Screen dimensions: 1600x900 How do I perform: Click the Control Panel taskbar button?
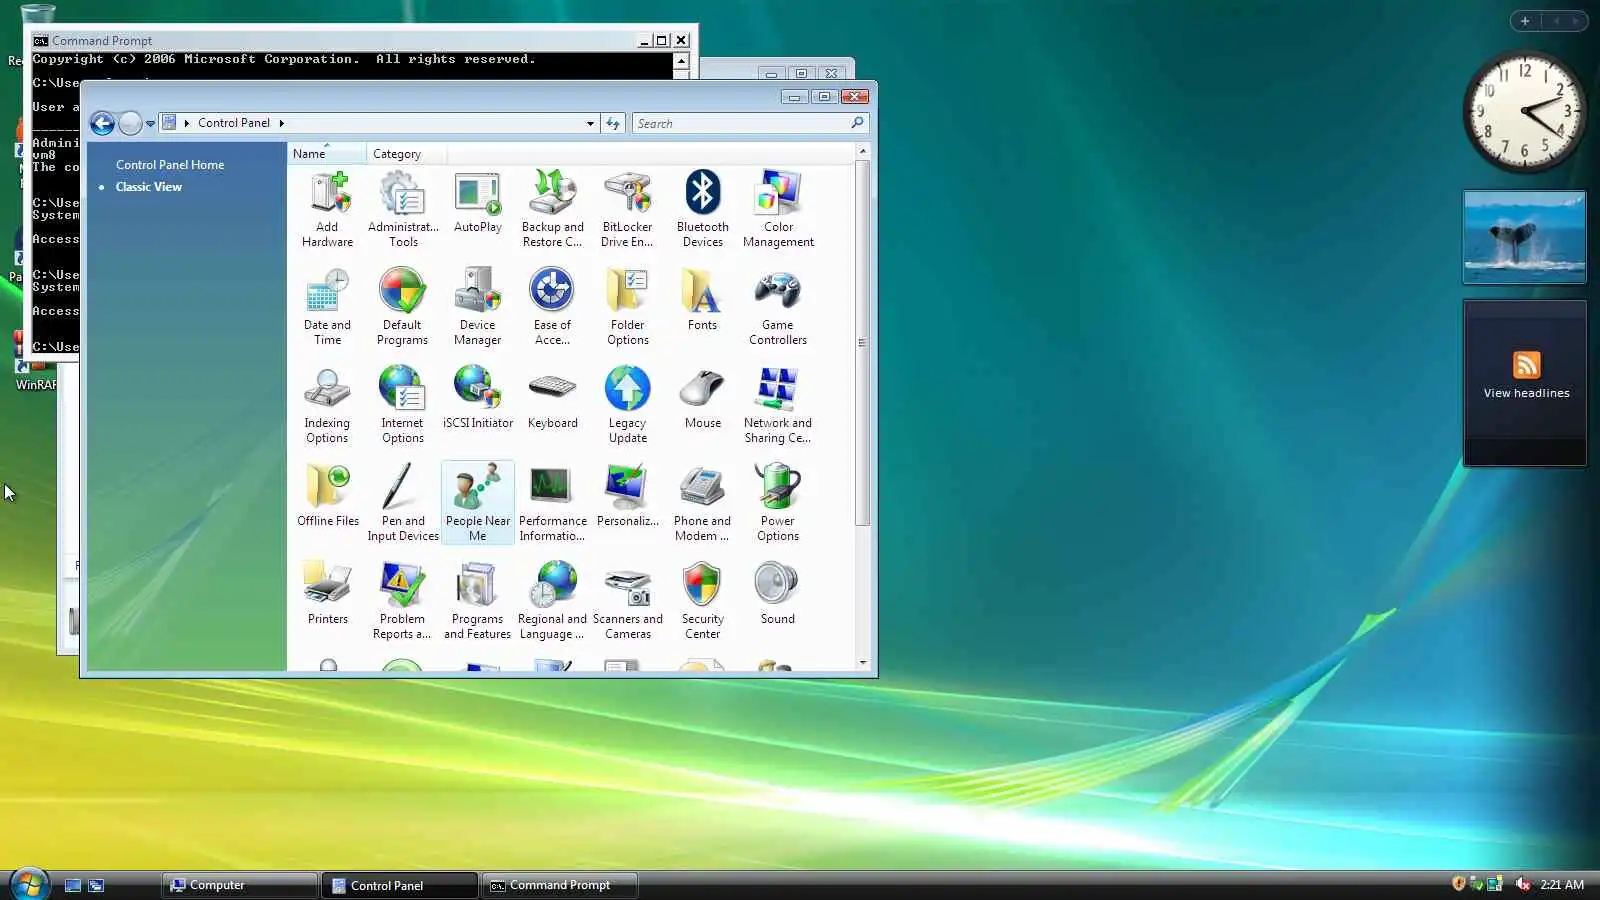tap(400, 885)
